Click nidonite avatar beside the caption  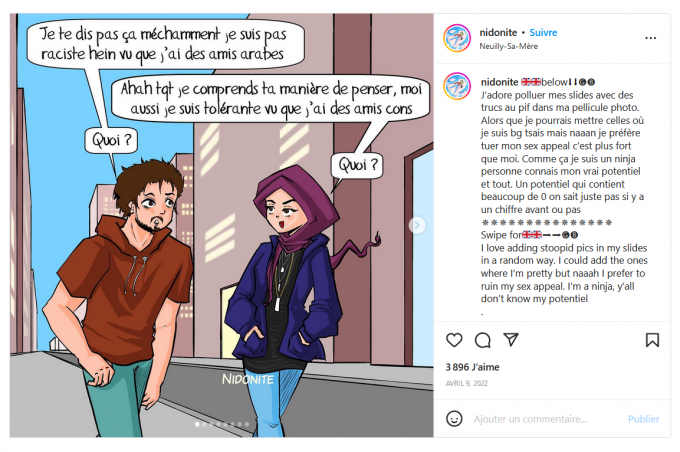click(x=457, y=86)
